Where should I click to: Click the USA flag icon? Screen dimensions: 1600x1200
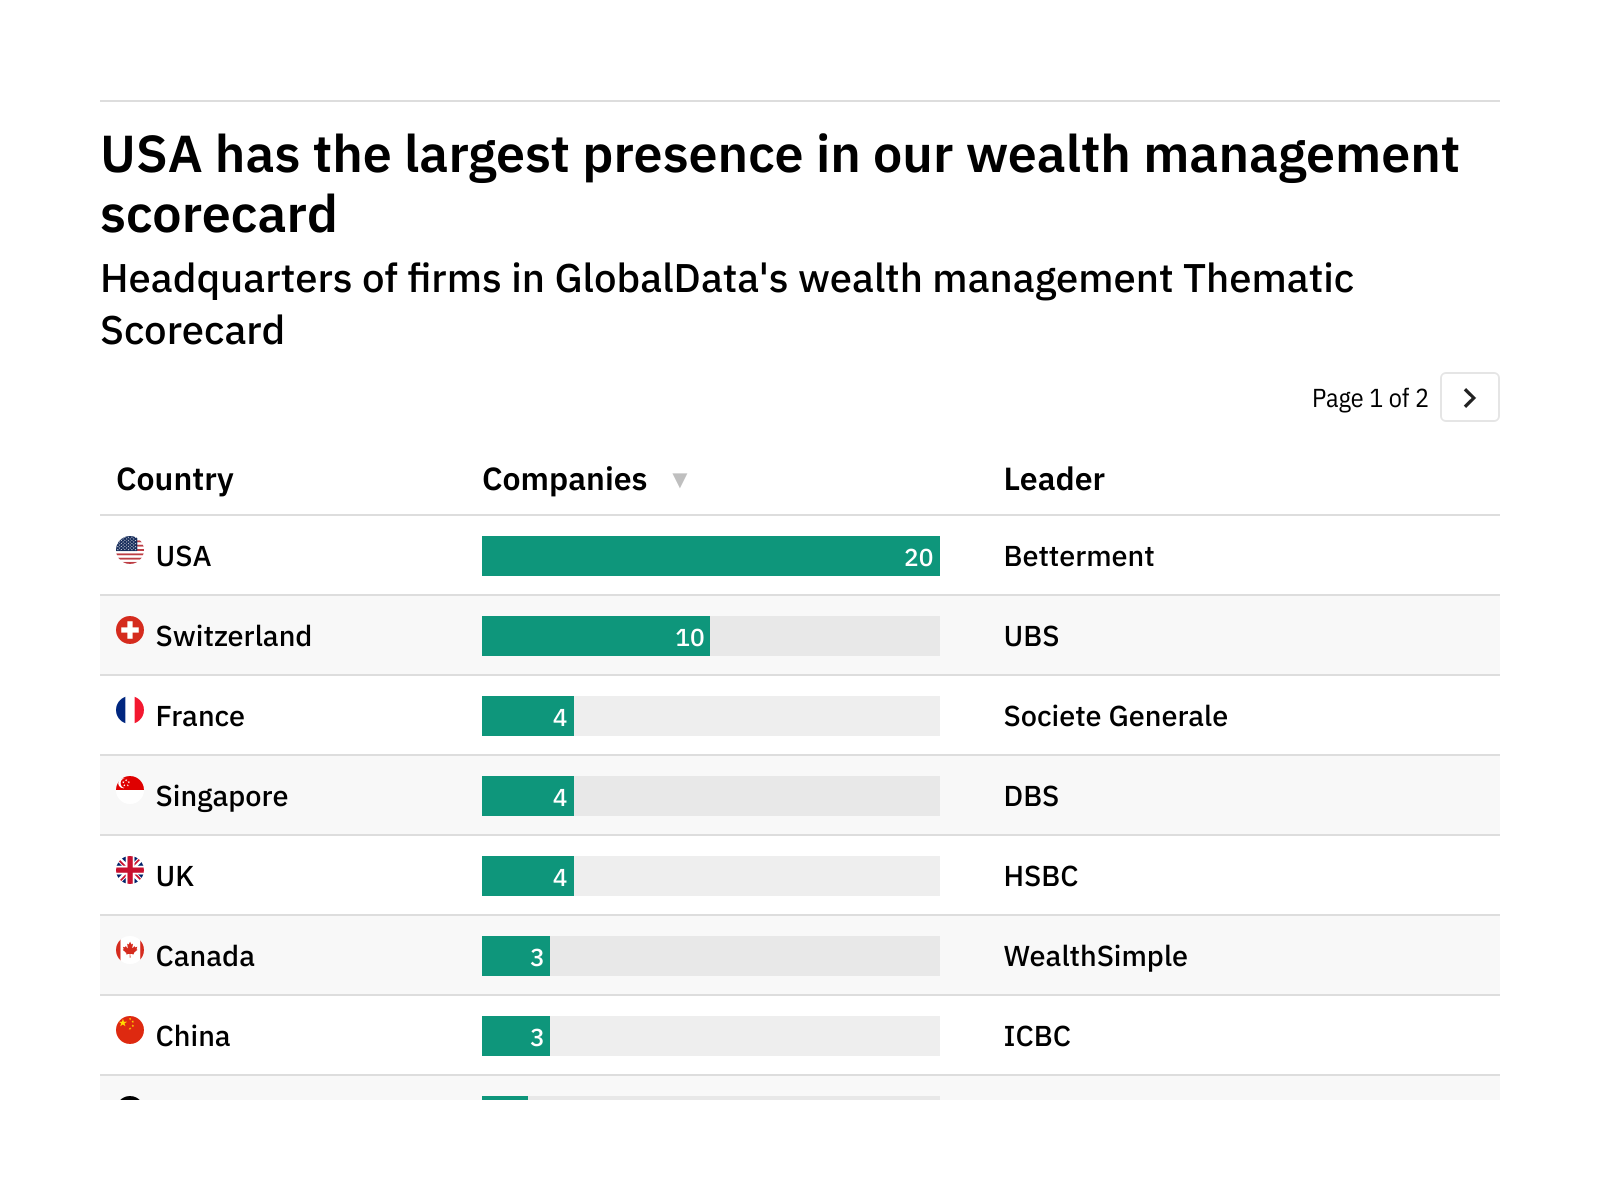tap(130, 550)
